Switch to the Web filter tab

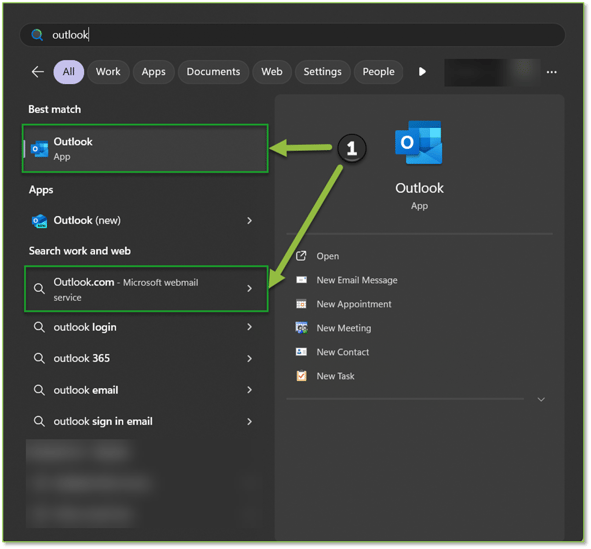click(272, 72)
